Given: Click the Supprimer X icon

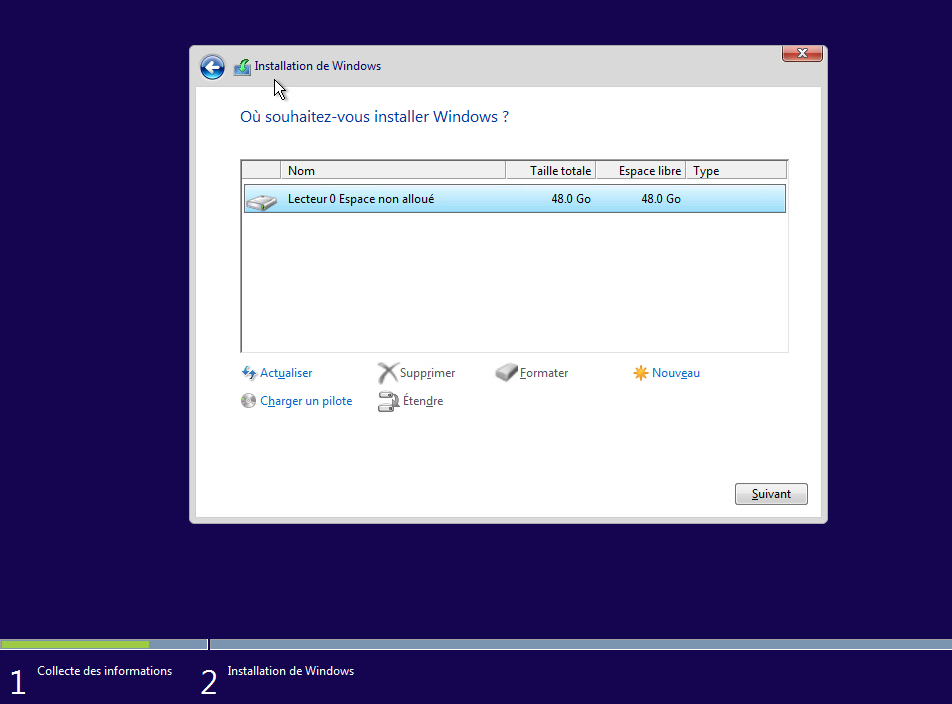Looking at the screenshot, I should pyautogui.click(x=387, y=373).
